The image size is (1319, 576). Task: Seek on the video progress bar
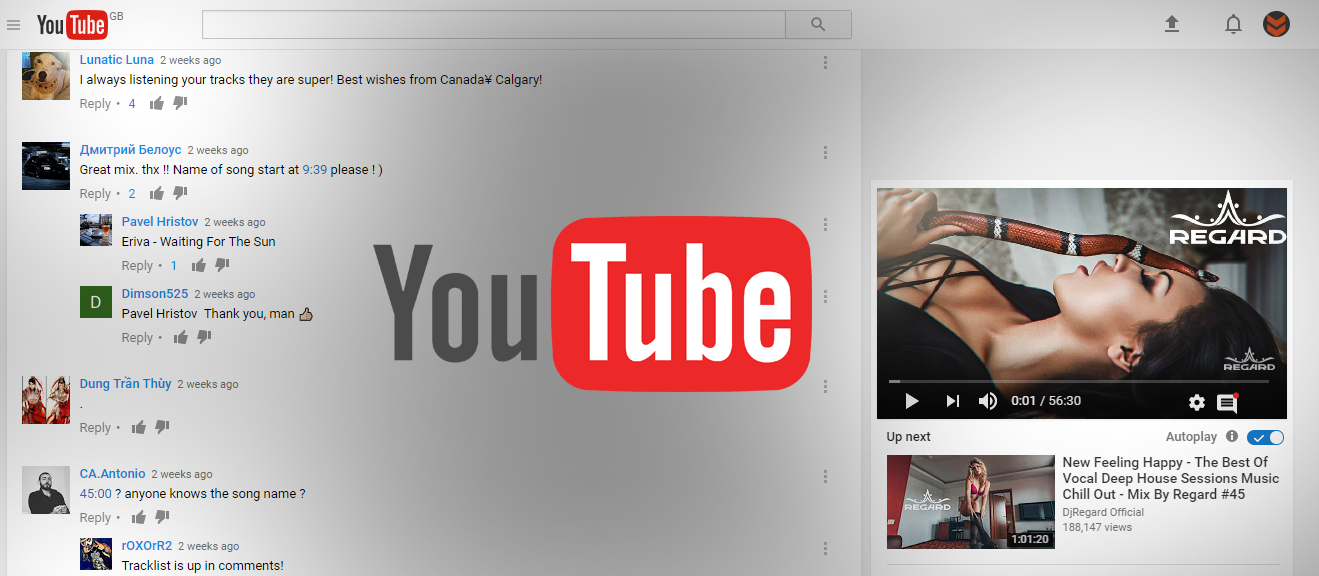[x=1079, y=381]
